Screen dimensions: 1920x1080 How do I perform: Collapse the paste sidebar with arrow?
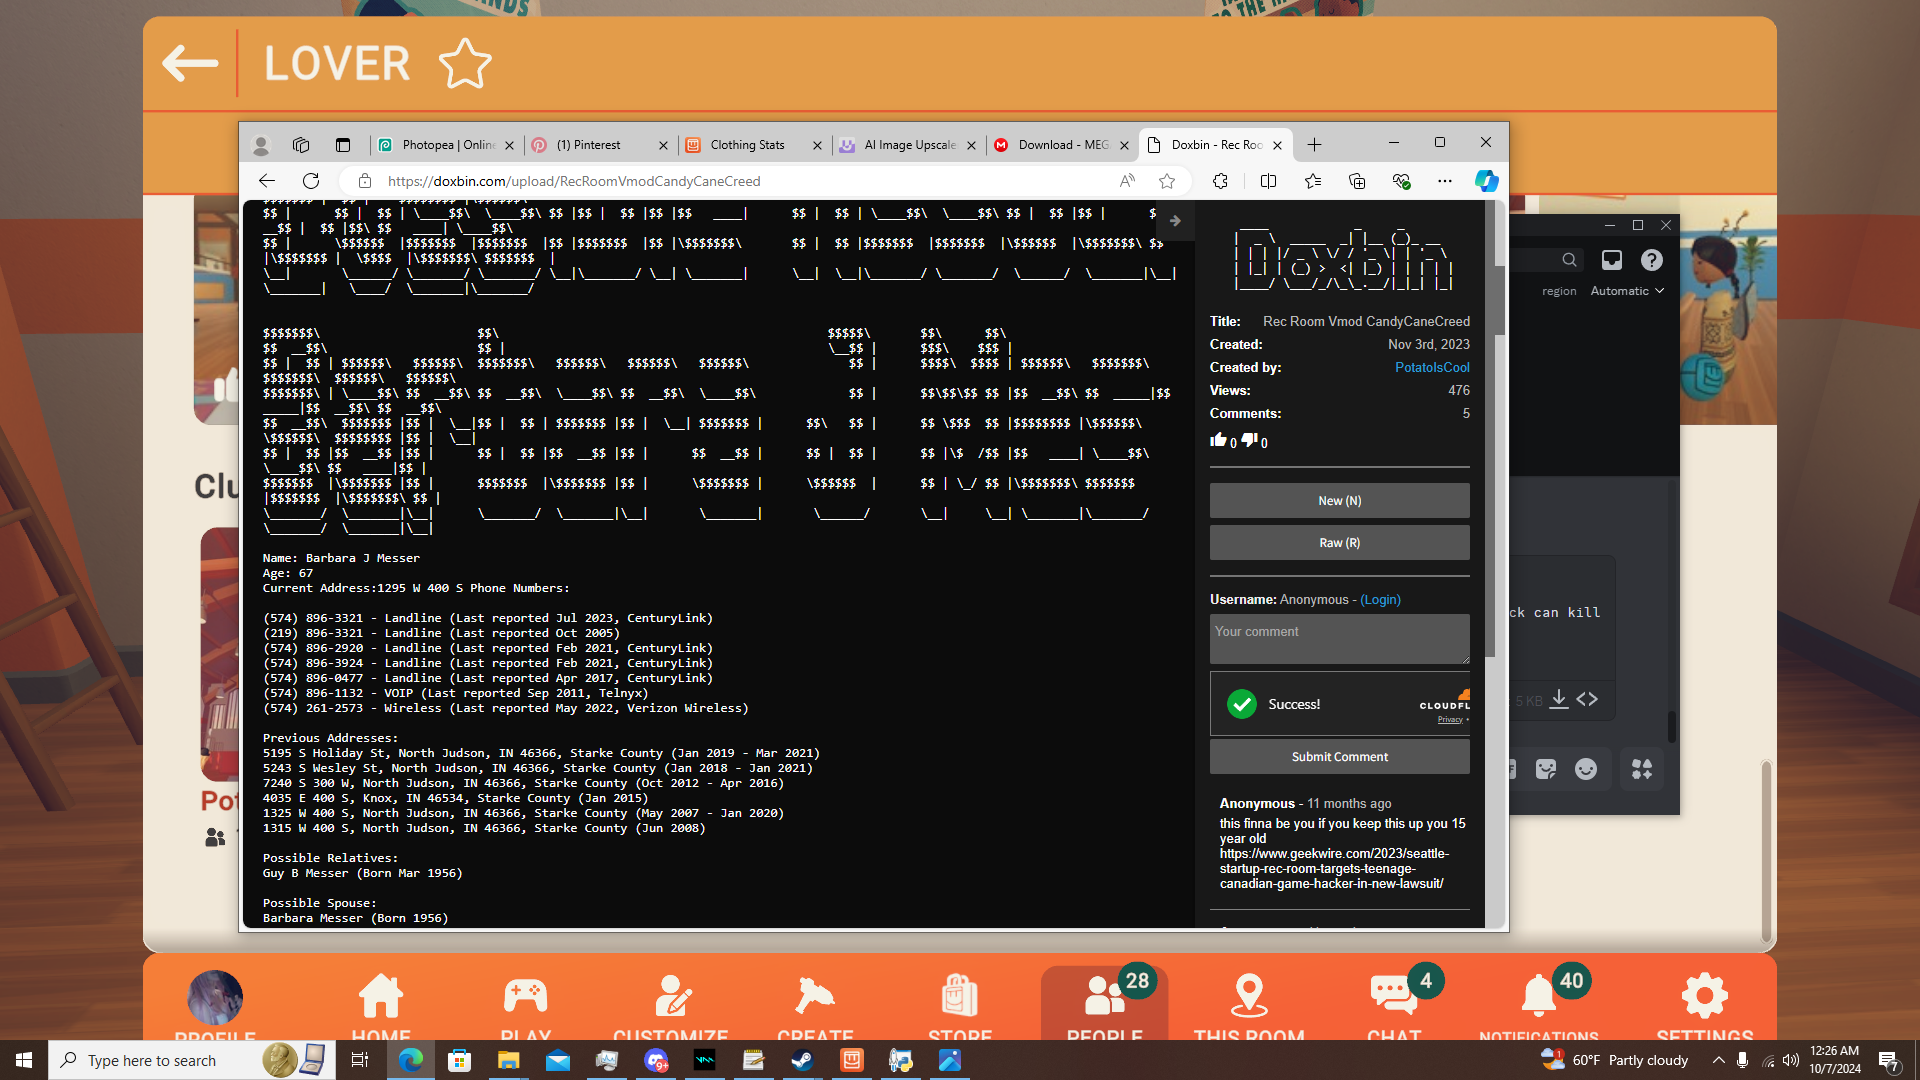tap(1175, 221)
